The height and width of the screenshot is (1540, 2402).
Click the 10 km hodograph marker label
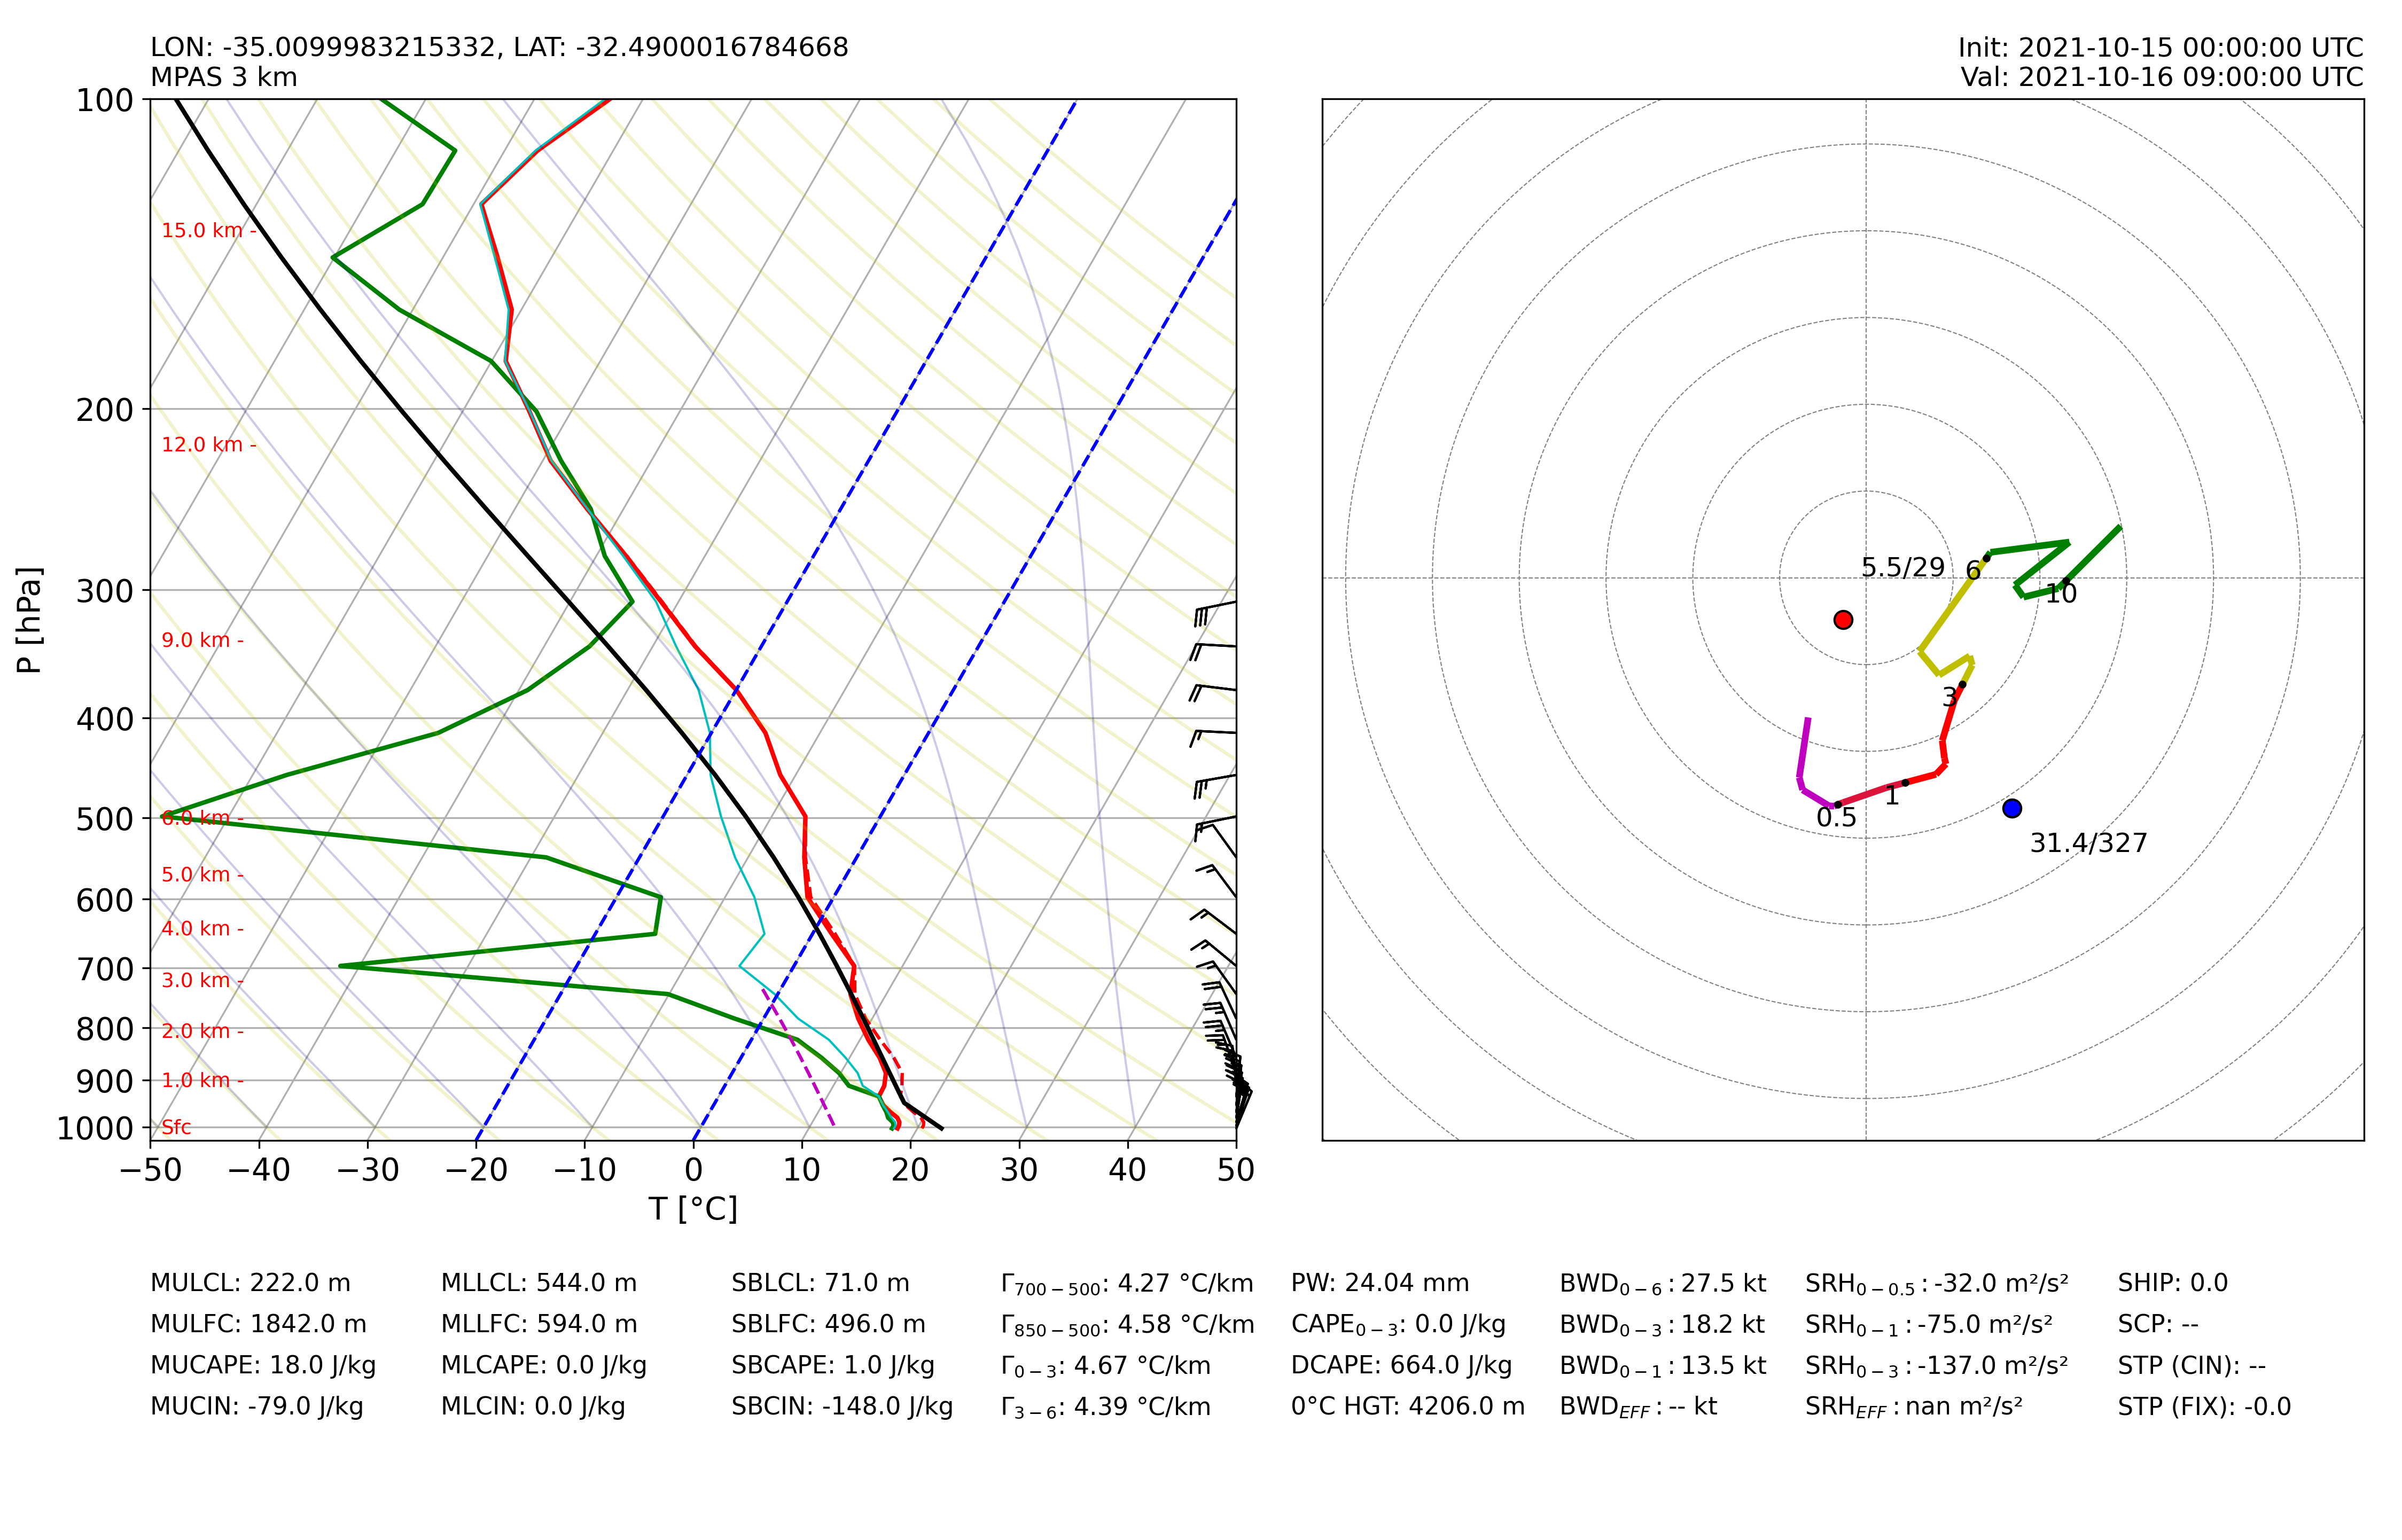click(2061, 594)
